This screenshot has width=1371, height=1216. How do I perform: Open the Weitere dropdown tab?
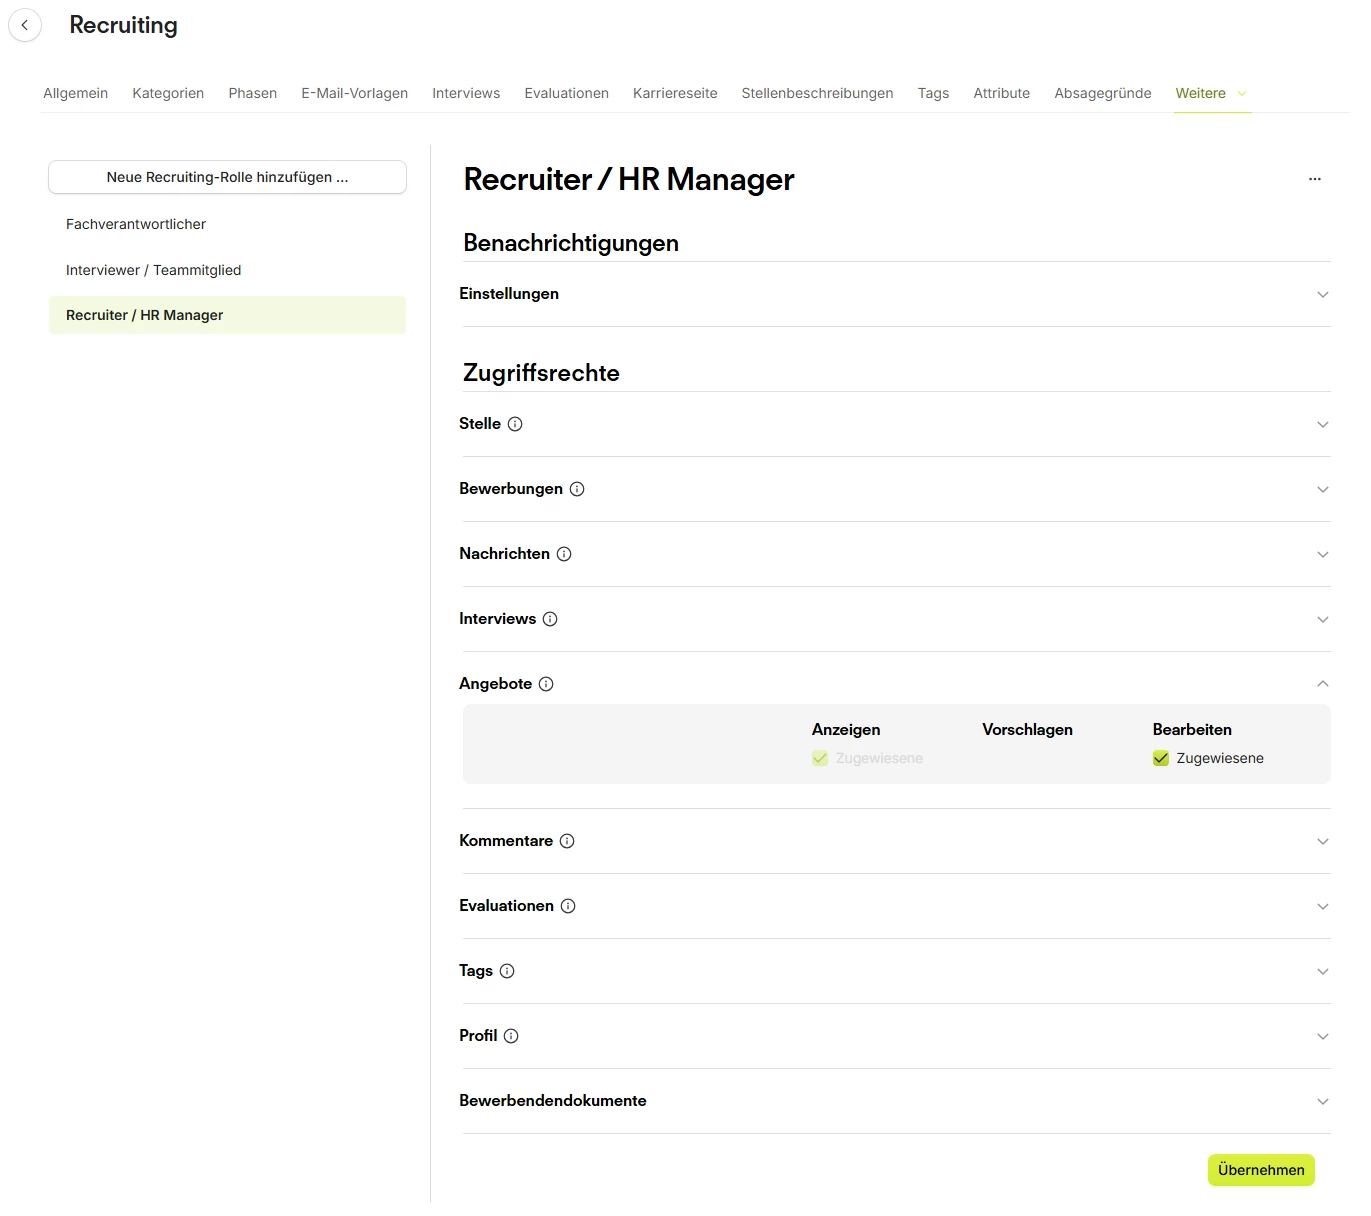[x=1211, y=93]
